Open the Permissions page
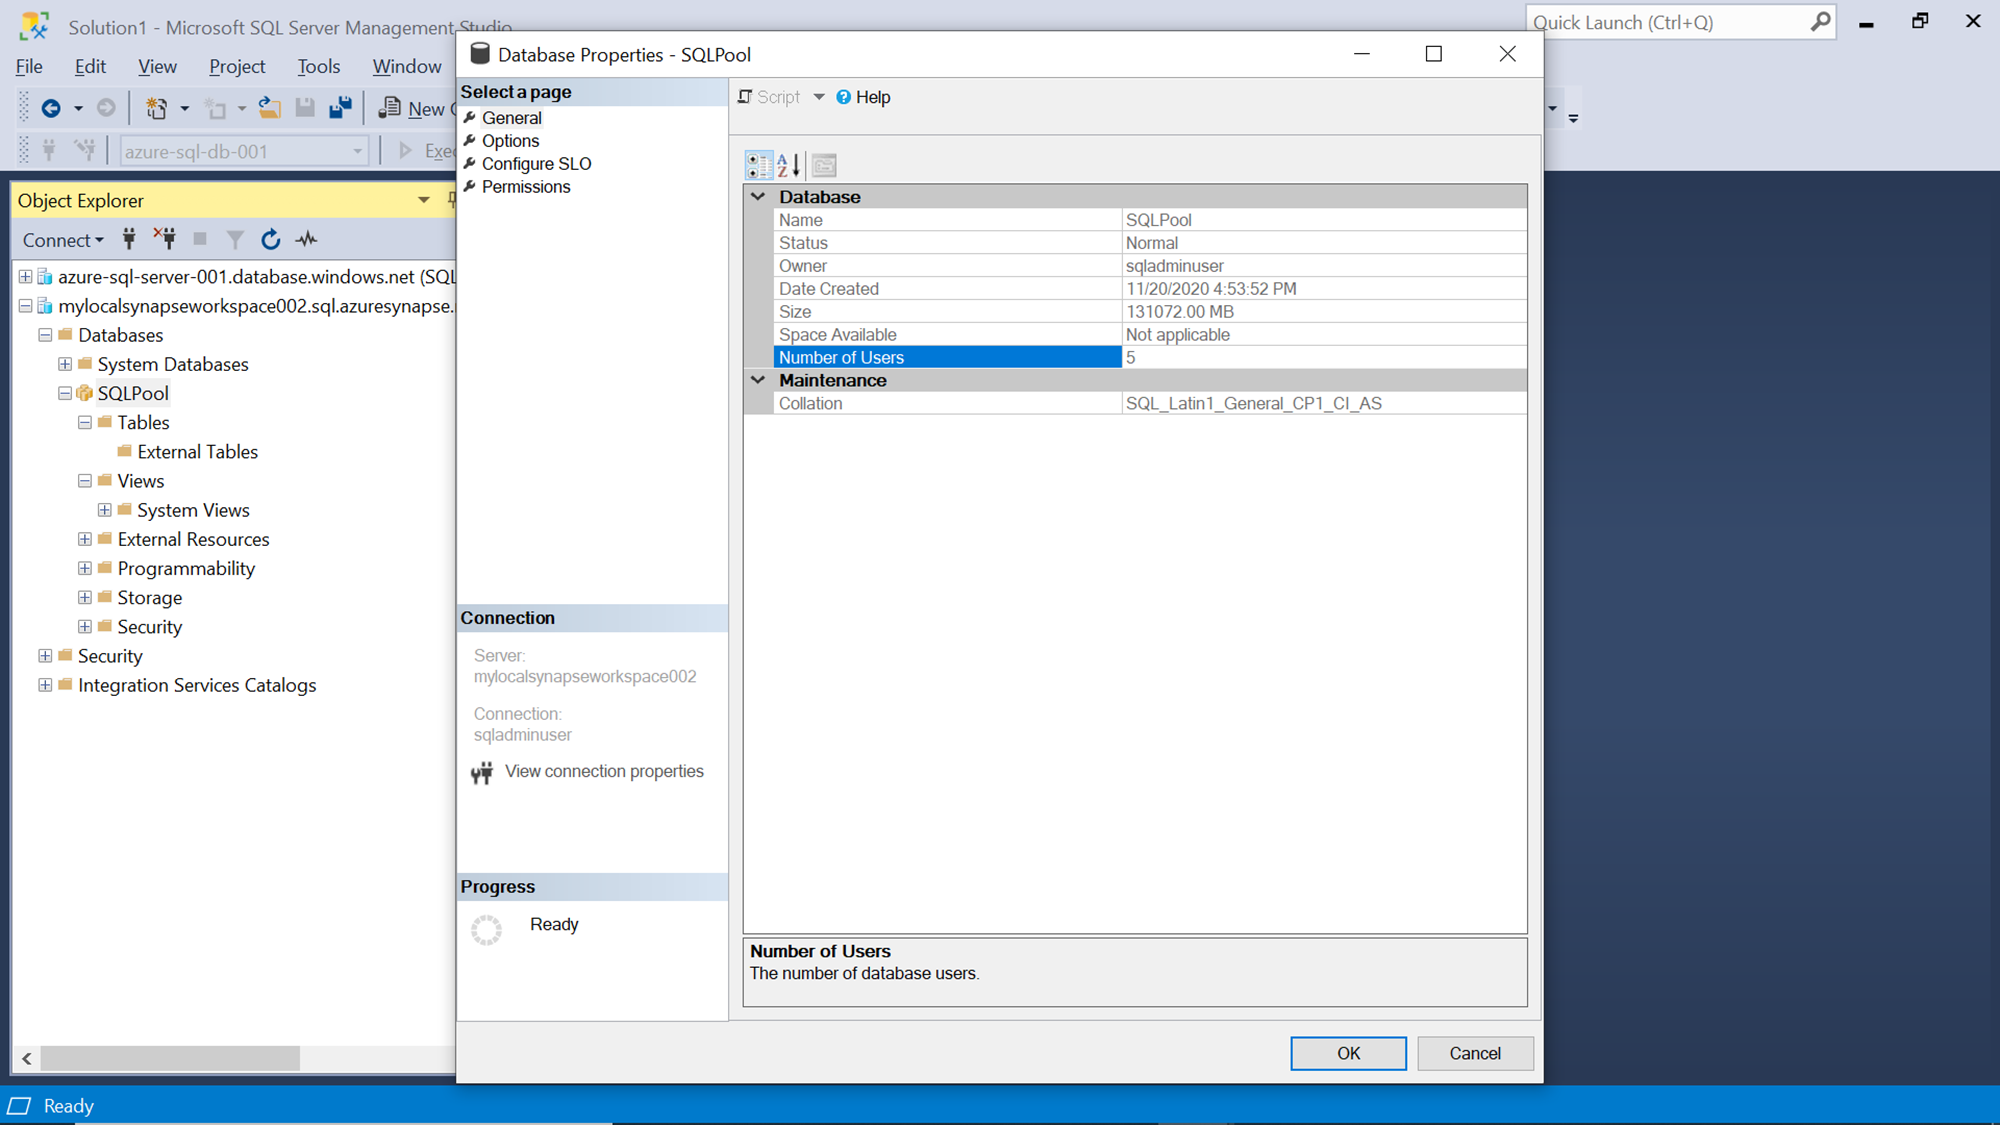The image size is (2000, 1125). 526,187
